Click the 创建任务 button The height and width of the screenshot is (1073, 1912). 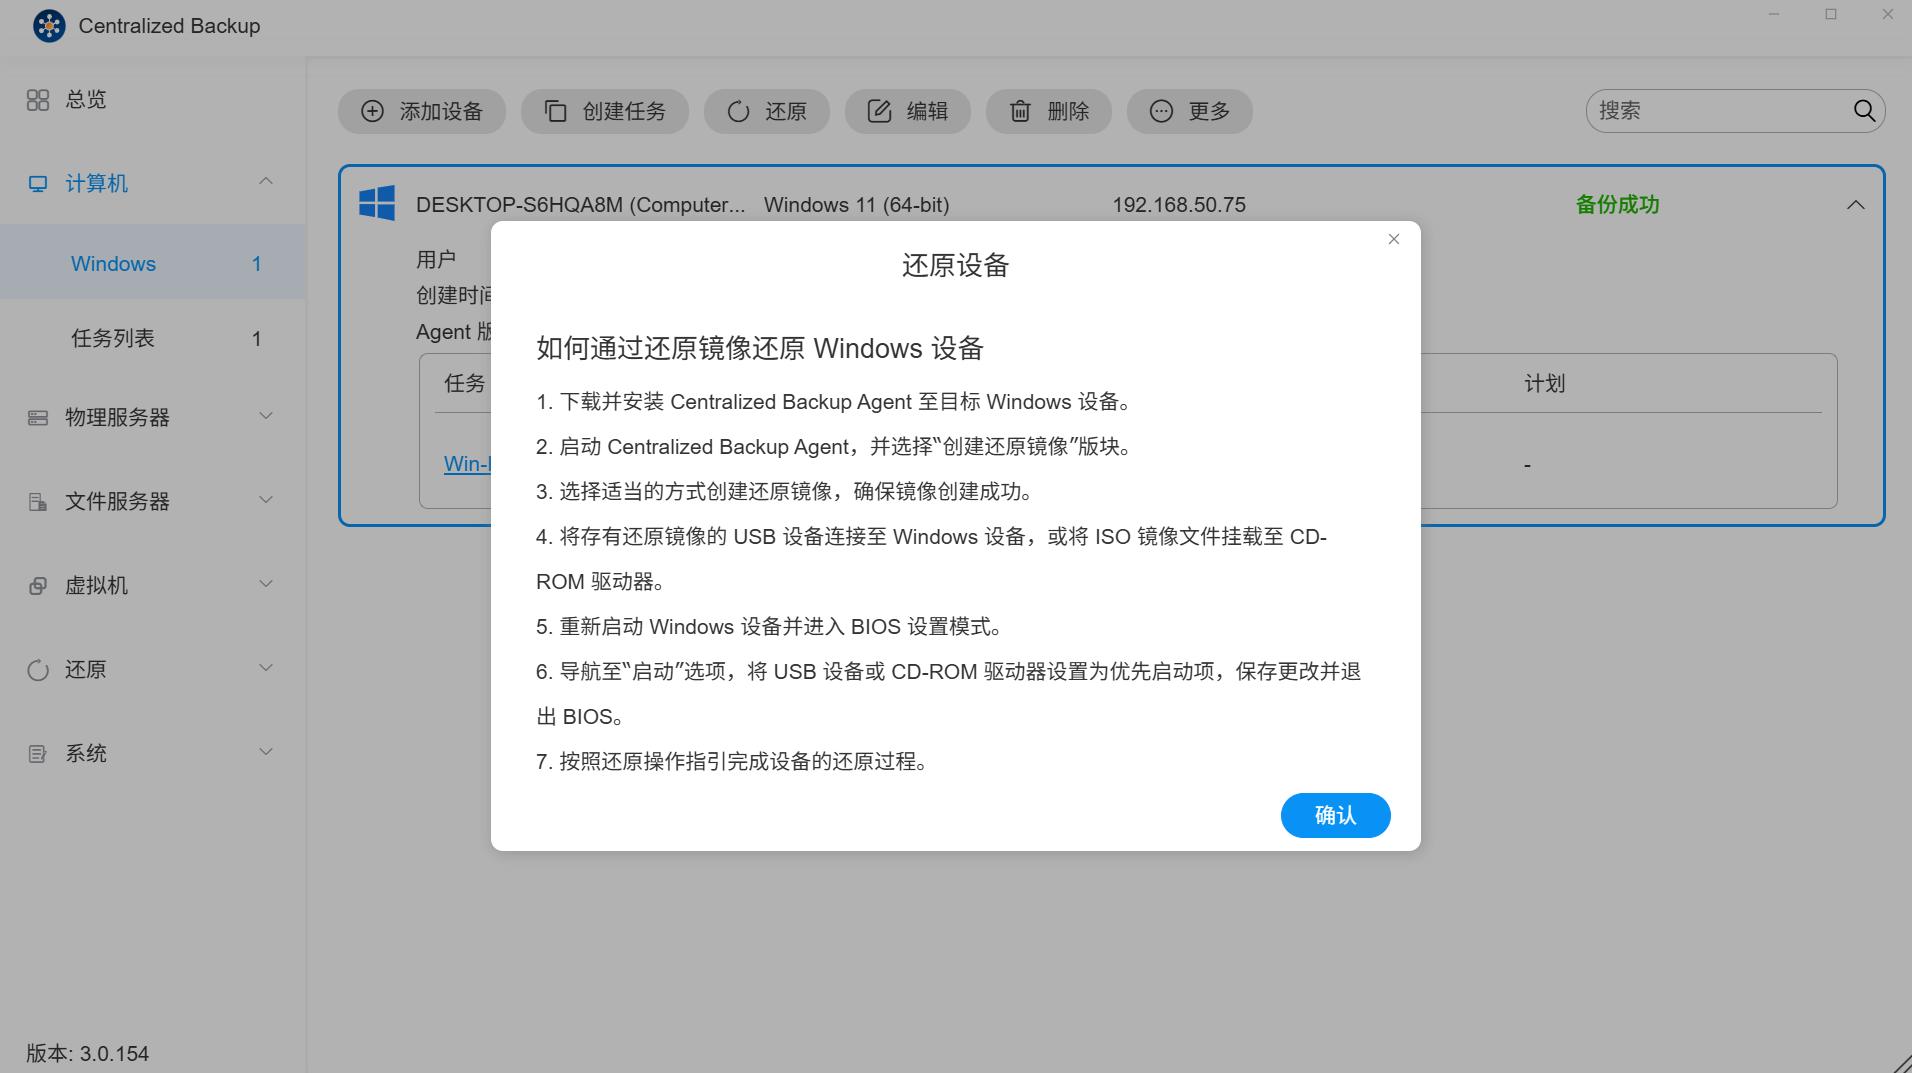[x=605, y=111]
